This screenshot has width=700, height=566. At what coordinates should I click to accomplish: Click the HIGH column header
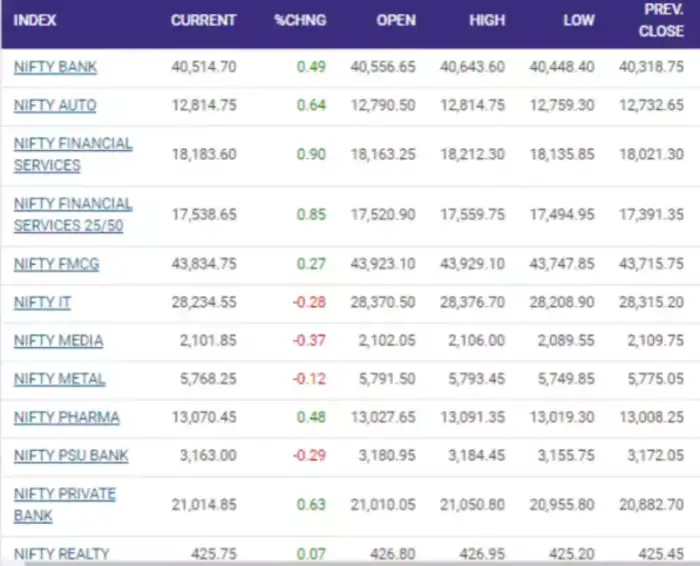[487, 20]
